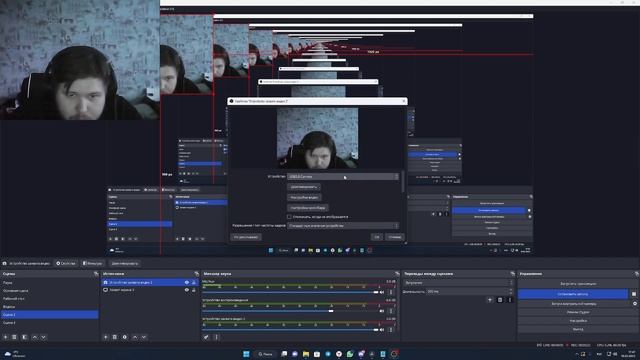Open advanced audio properties gear in mixer
Screen dimensions: 640x360
[x=206, y=337]
